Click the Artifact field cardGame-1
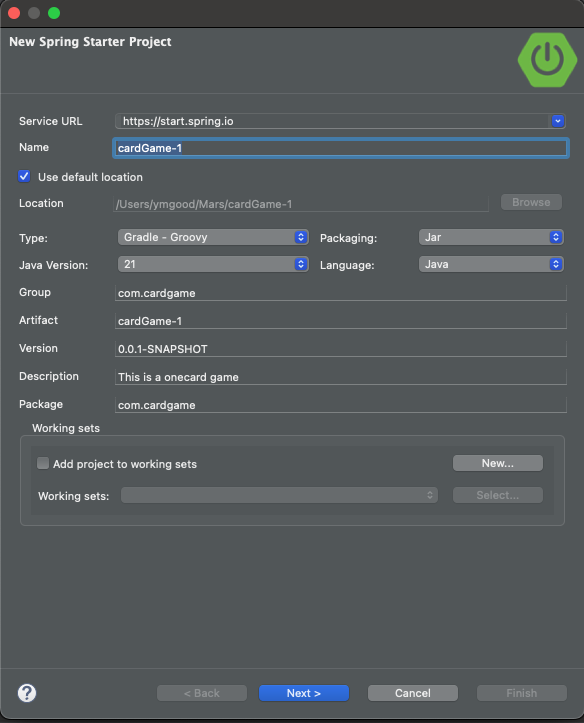This screenshot has height=723, width=584. (x=341, y=321)
